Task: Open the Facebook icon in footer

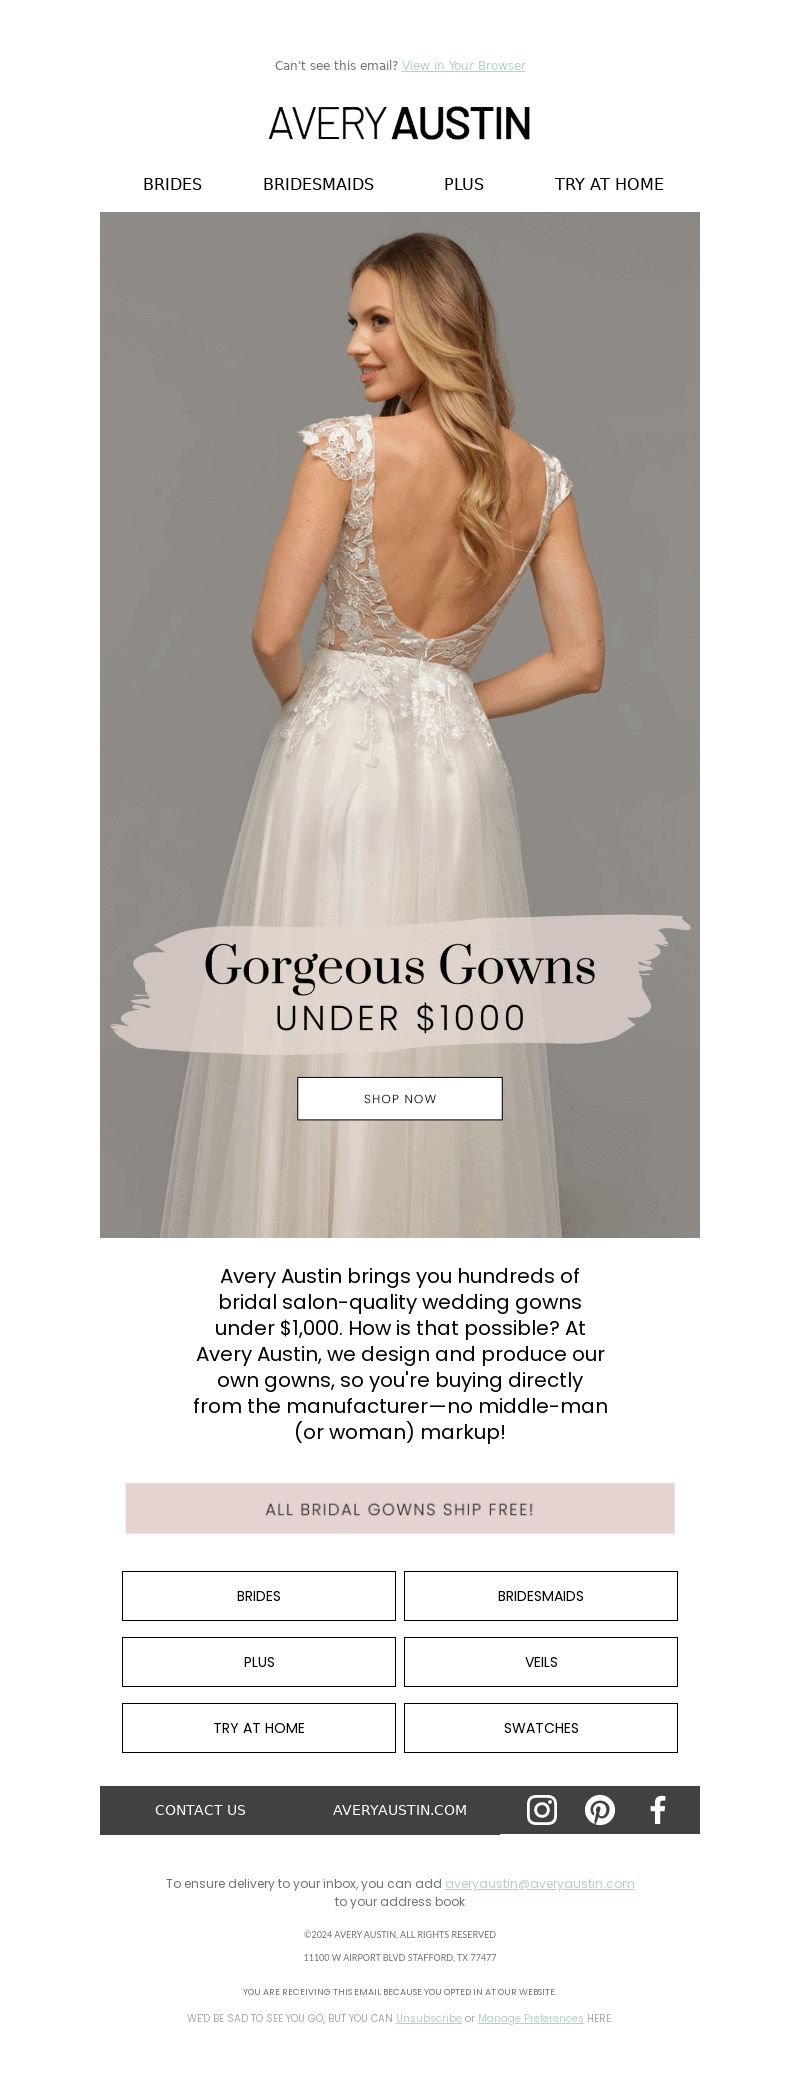Action: [x=658, y=1810]
